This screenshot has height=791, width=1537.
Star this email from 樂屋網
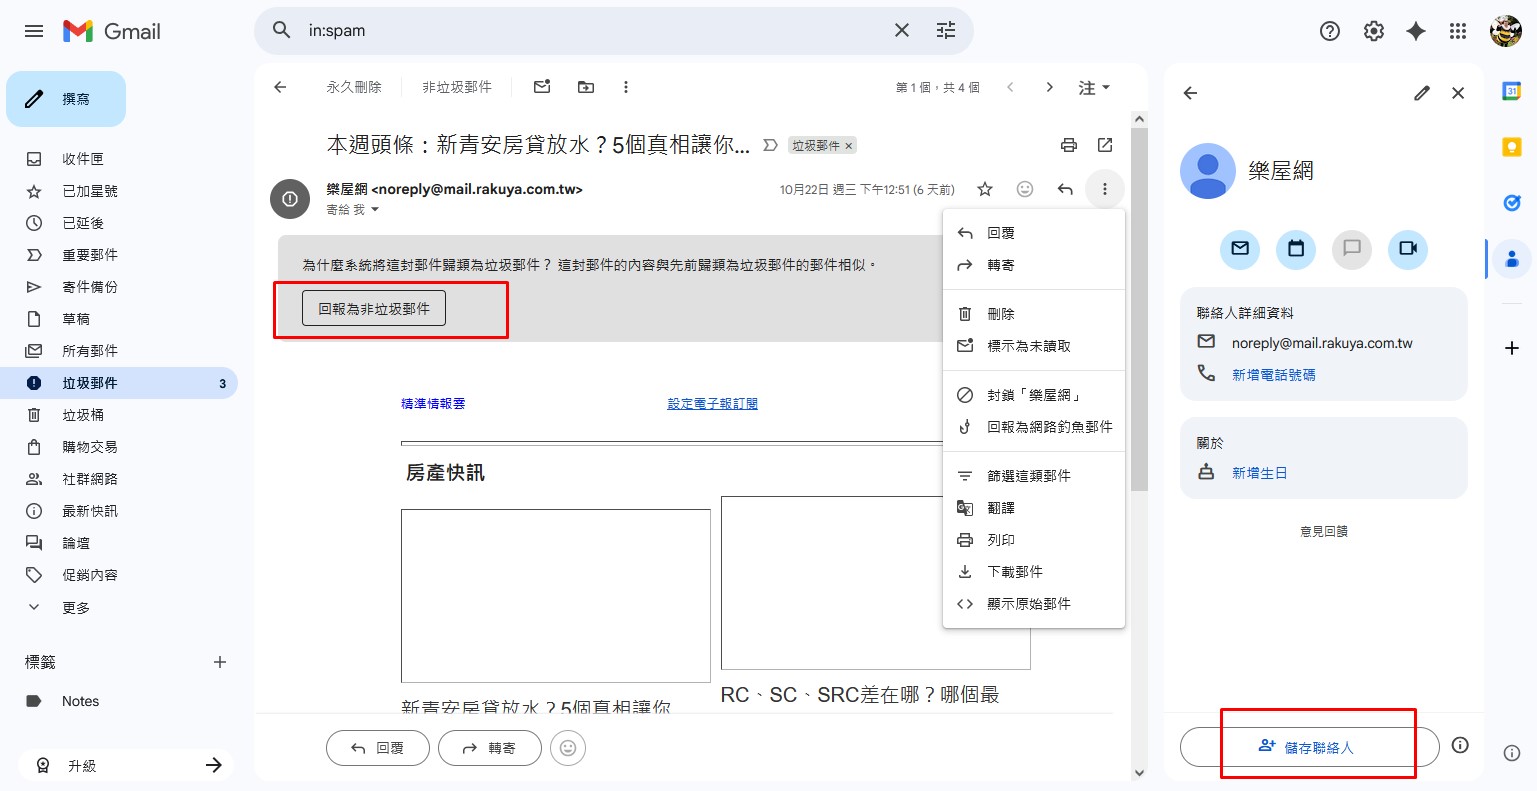point(985,189)
